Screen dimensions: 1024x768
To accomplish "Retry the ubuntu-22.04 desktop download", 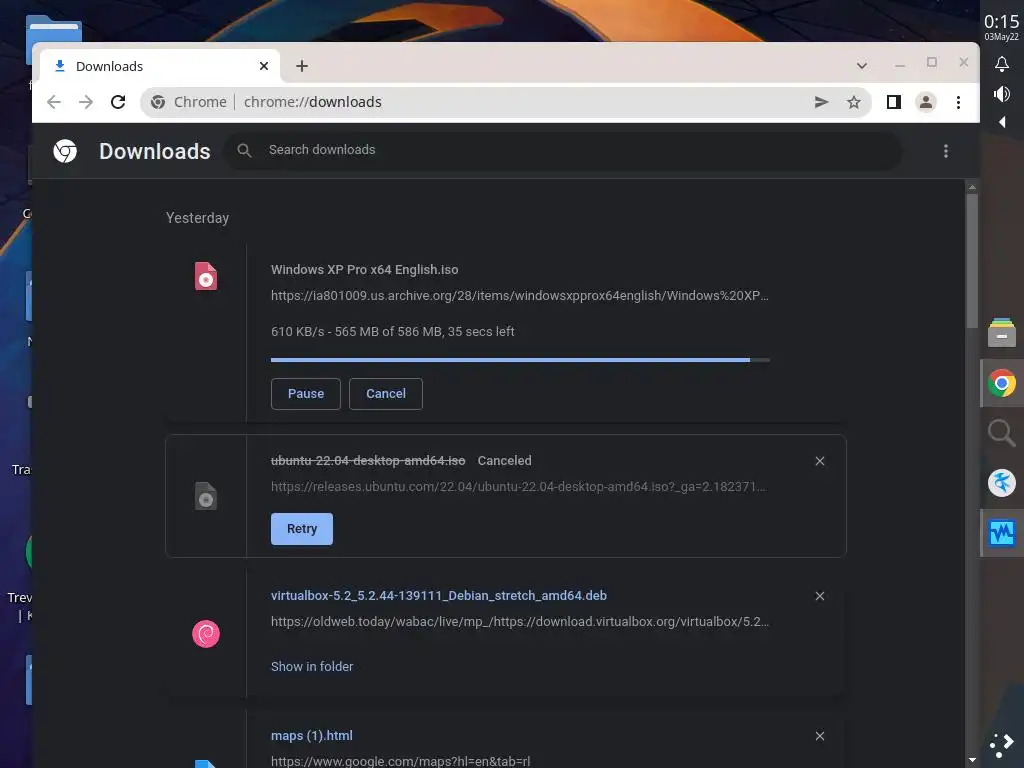I will click(x=302, y=529).
